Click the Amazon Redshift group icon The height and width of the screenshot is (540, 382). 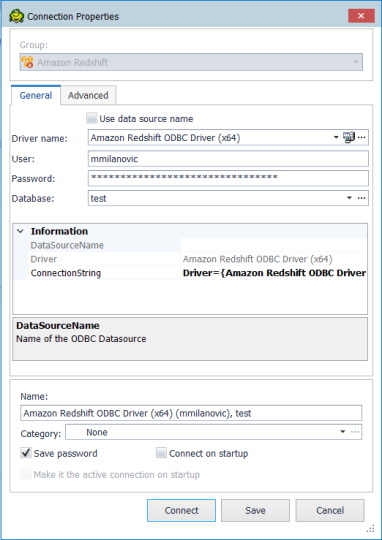[27, 62]
